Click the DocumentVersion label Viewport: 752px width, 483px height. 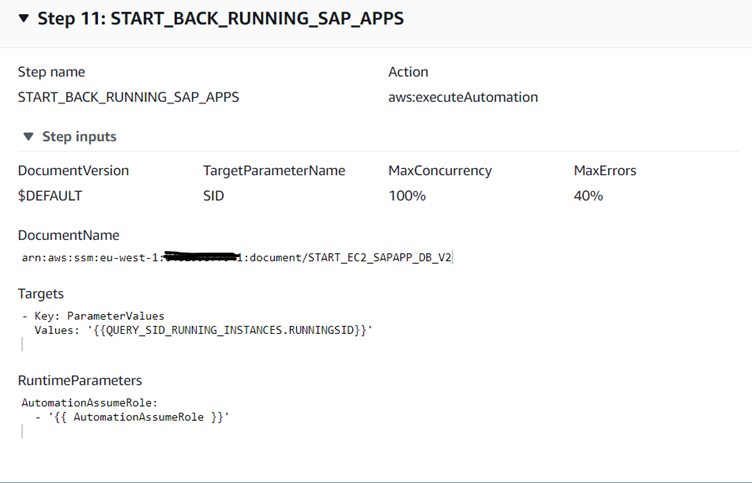(x=73, y=171)
